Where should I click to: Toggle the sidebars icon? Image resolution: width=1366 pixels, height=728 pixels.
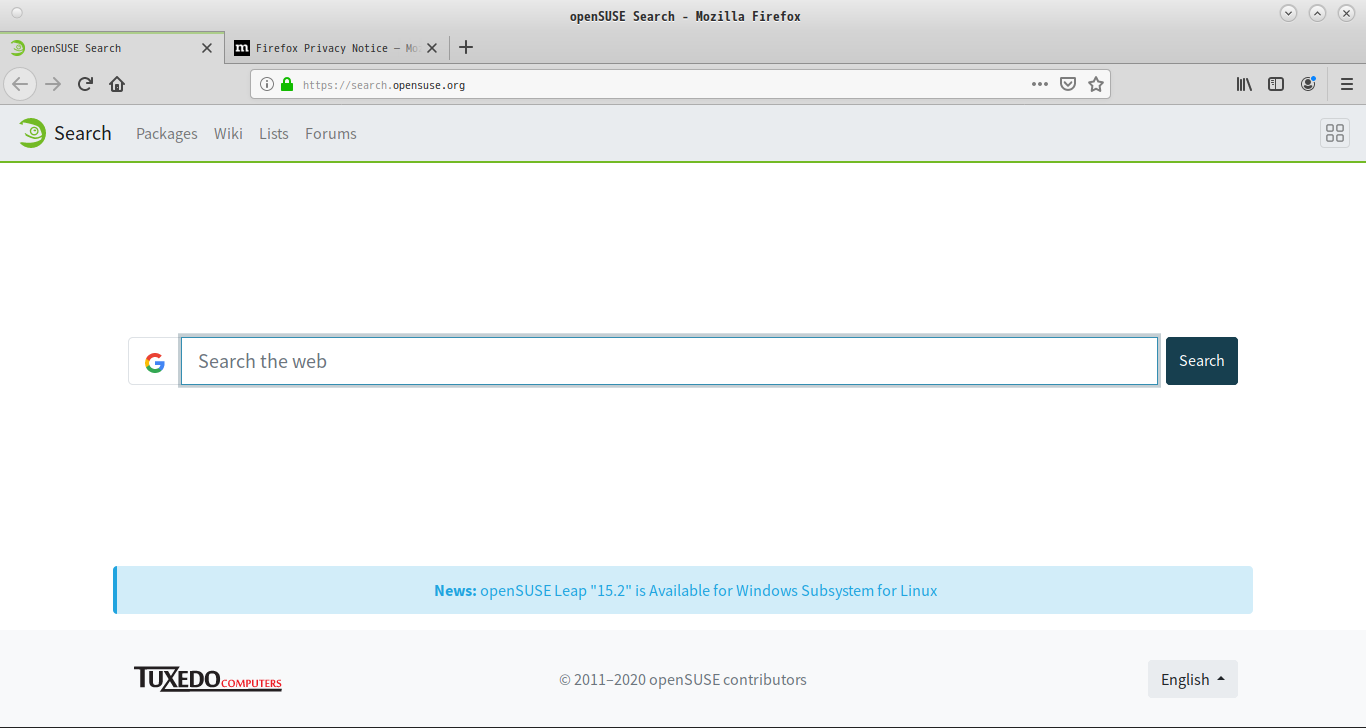(1276, 84)
